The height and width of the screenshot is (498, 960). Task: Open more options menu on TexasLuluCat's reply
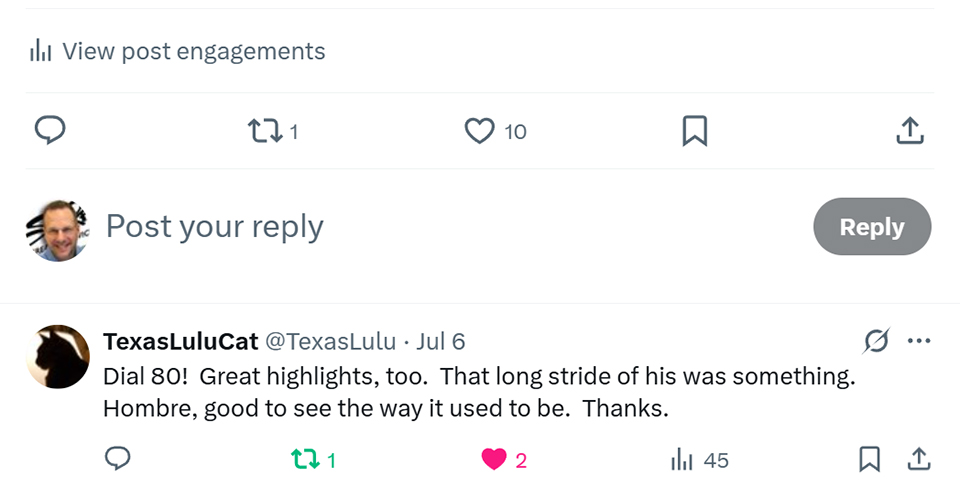pos(918,341)
